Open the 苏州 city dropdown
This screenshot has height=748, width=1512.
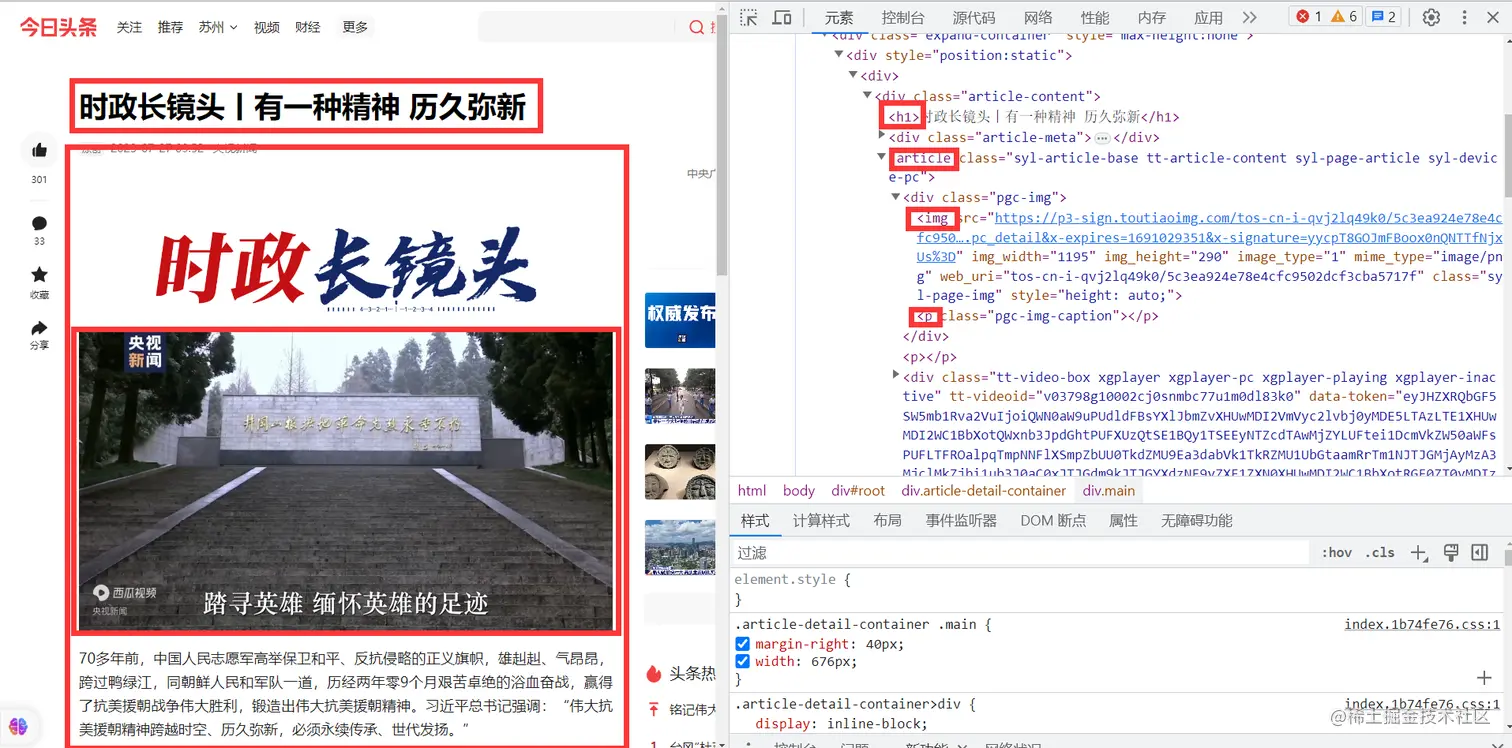pos(218,28)
